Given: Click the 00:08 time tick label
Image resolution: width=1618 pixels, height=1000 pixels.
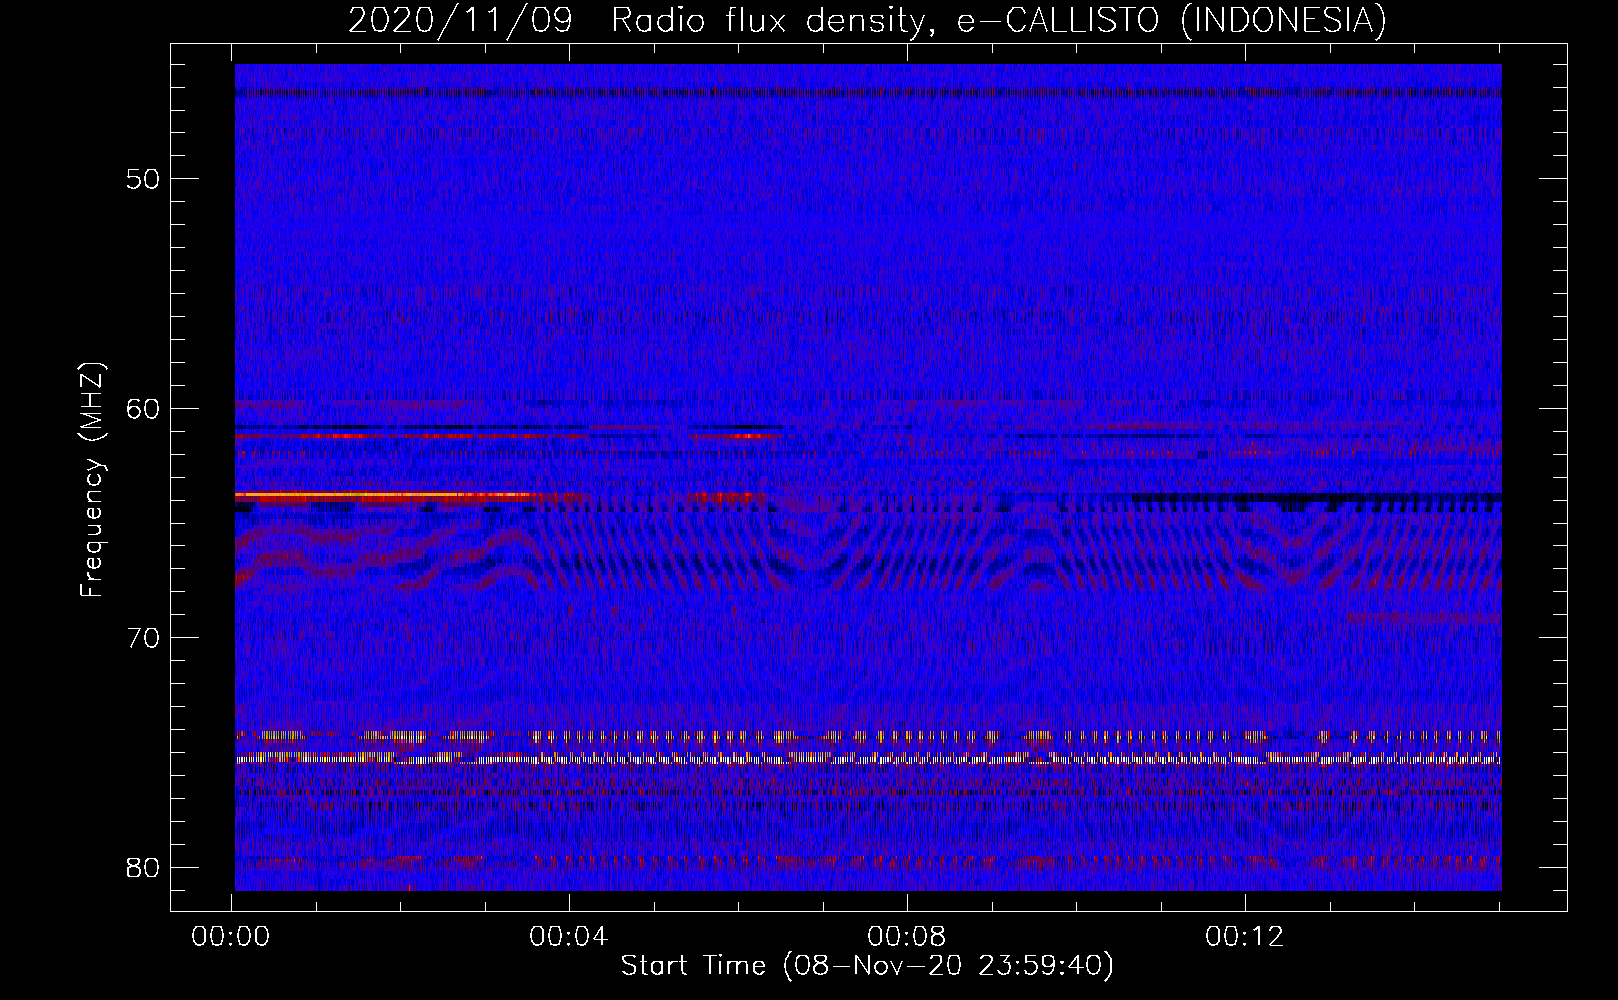Looking at the screenshot, I should coord(907,937).
